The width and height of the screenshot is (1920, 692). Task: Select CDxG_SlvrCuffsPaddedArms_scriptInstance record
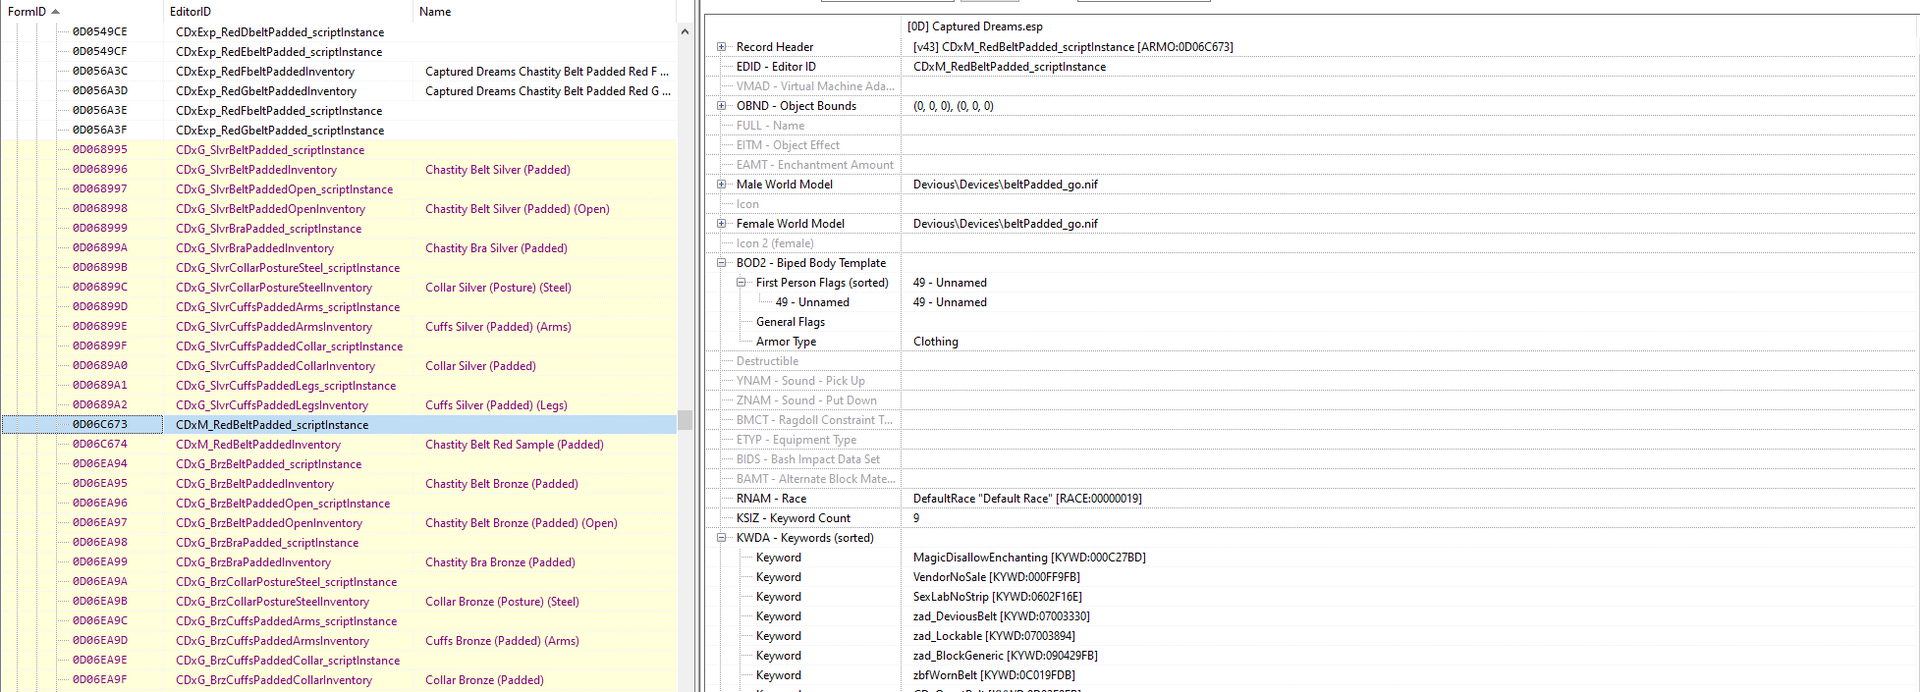[339, 307]
